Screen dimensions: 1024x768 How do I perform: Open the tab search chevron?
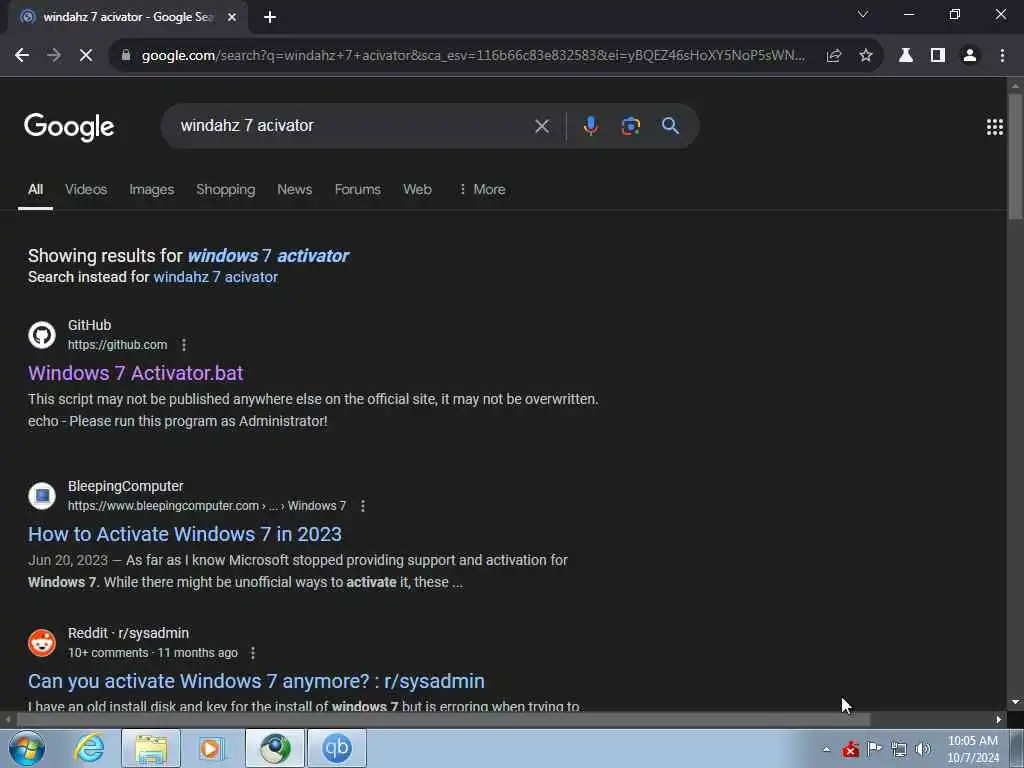(x=863, y=14)
